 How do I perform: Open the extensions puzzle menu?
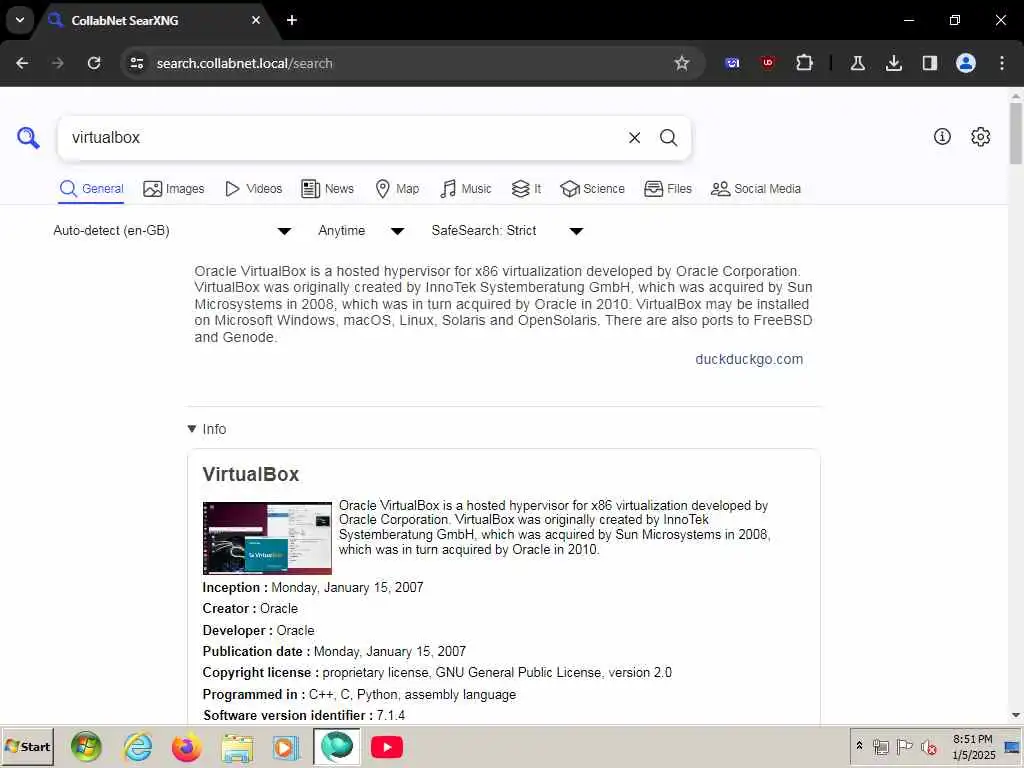click(x=805, y=63)
